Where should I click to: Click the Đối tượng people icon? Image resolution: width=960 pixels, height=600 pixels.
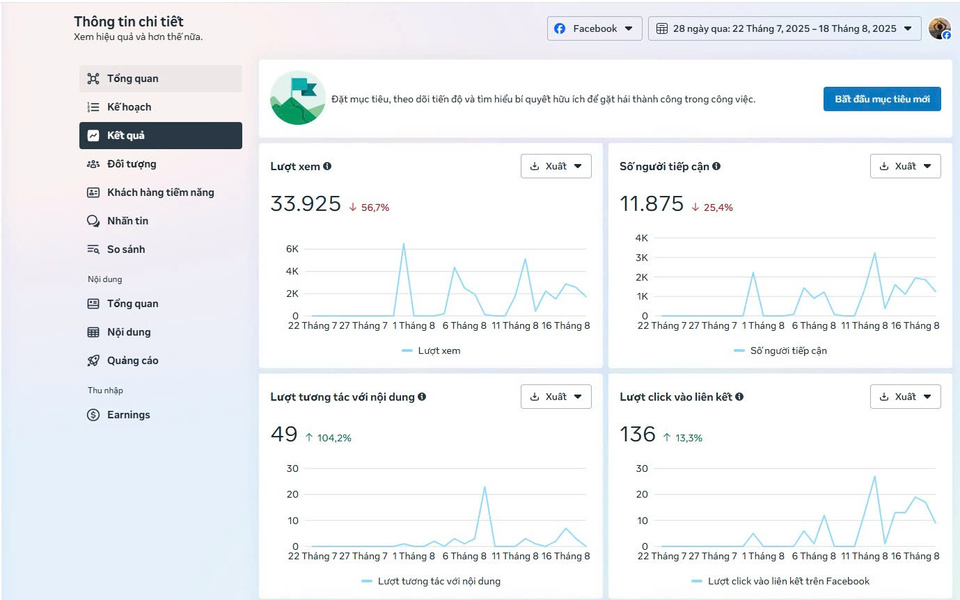click(x=93, y=164)
